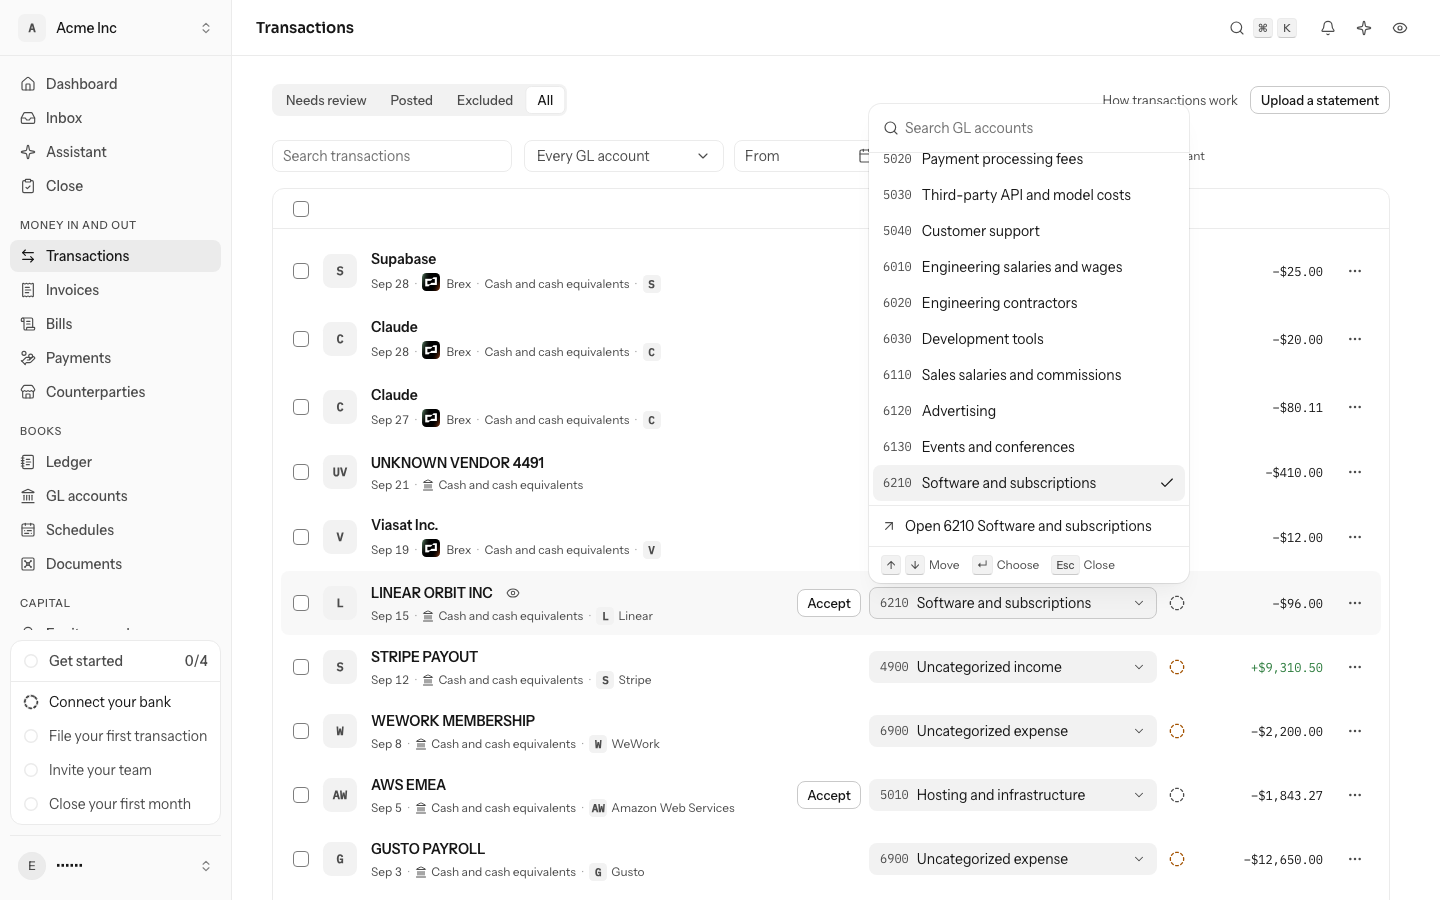Viewport: 1440px width, 900px height.
Task: Open the Uncategorized income dropdown for STRIPE PAYOUT
Action: [x=1013, y=667]
